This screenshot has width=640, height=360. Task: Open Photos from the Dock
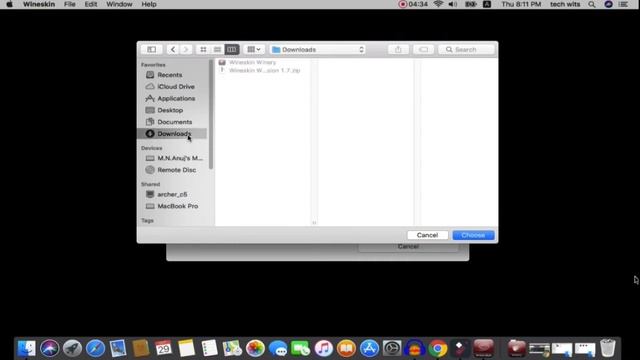click(x=255, y=349)
